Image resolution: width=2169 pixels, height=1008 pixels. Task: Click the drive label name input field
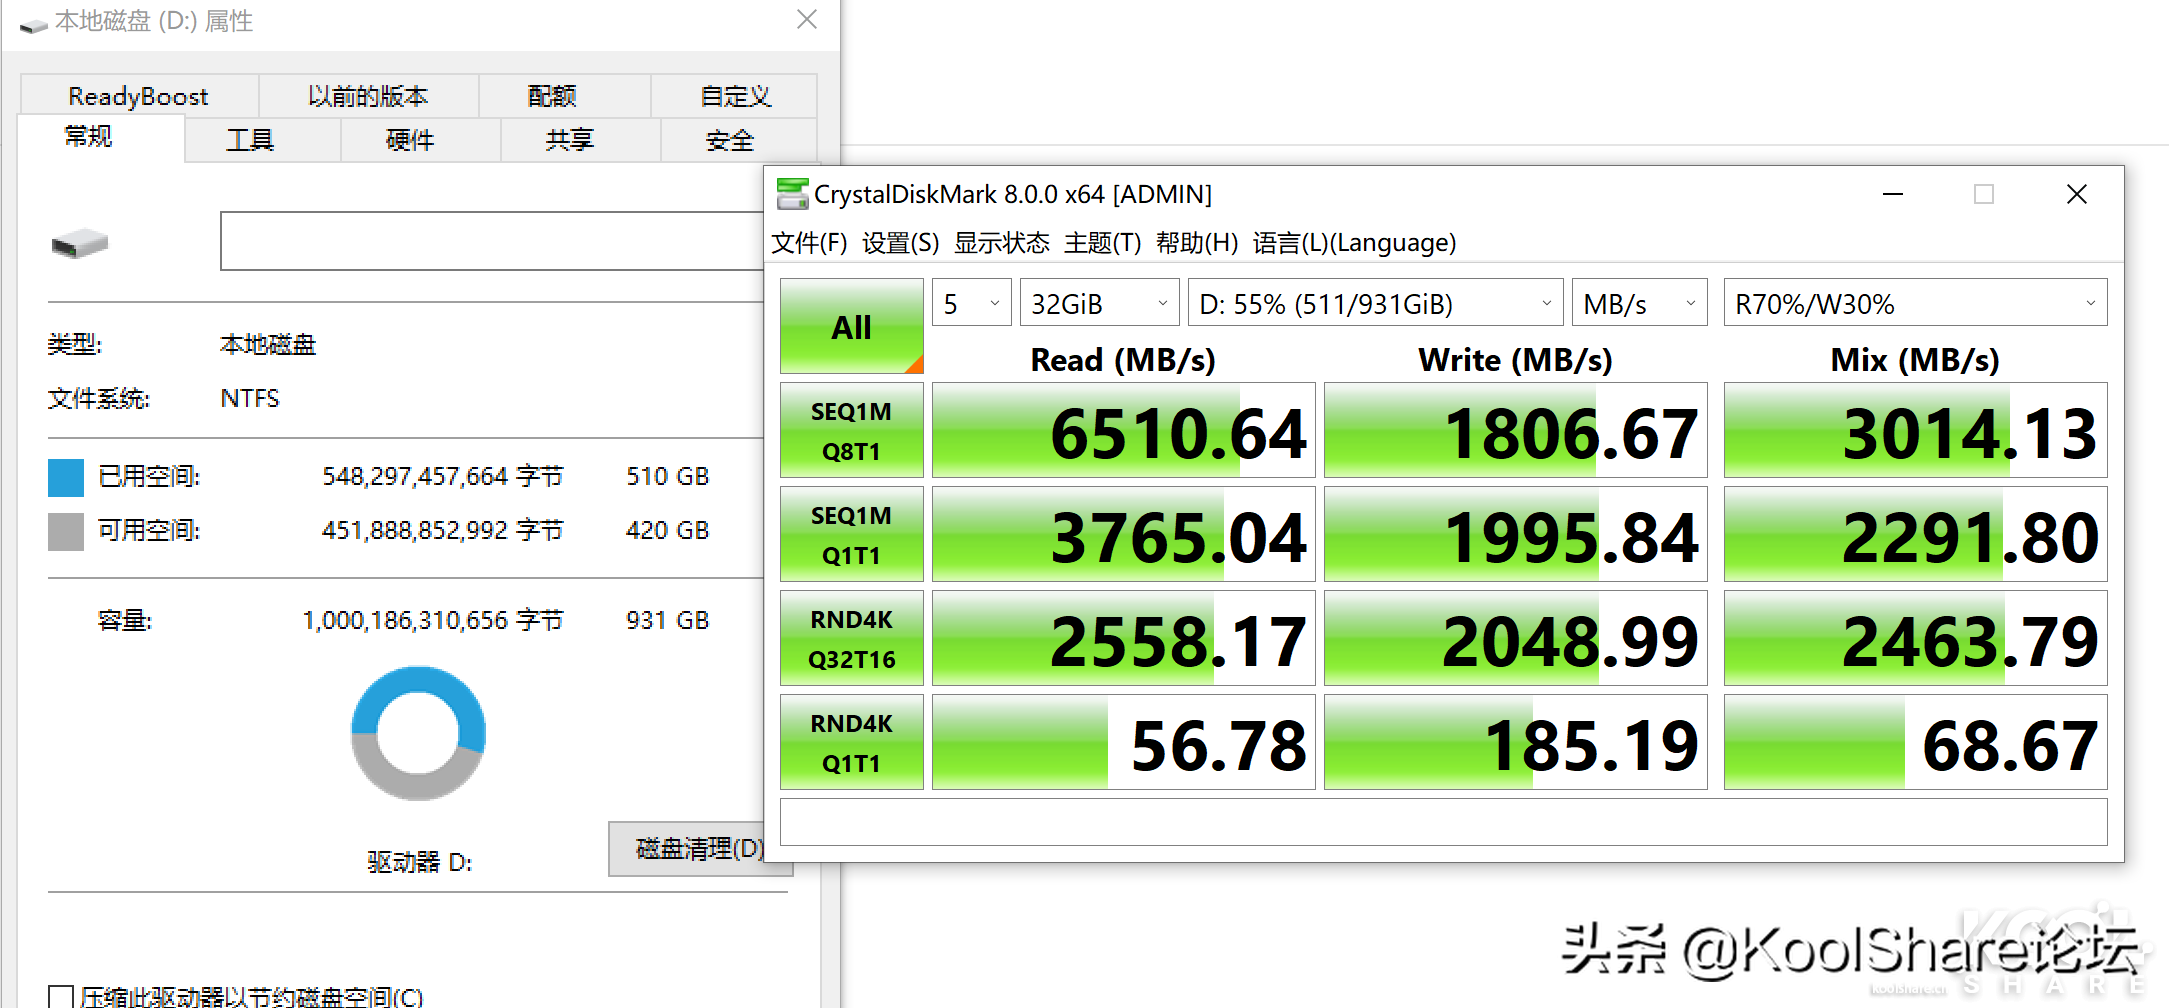click(x=492, y=241)
